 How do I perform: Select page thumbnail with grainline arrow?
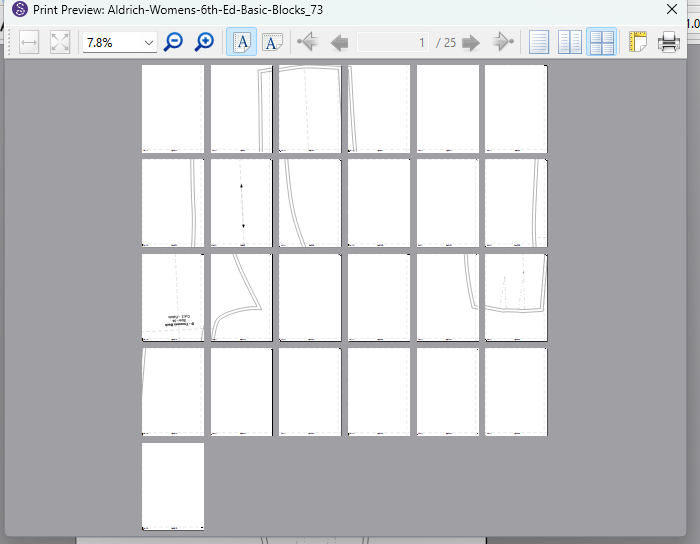tap(242, 203)
